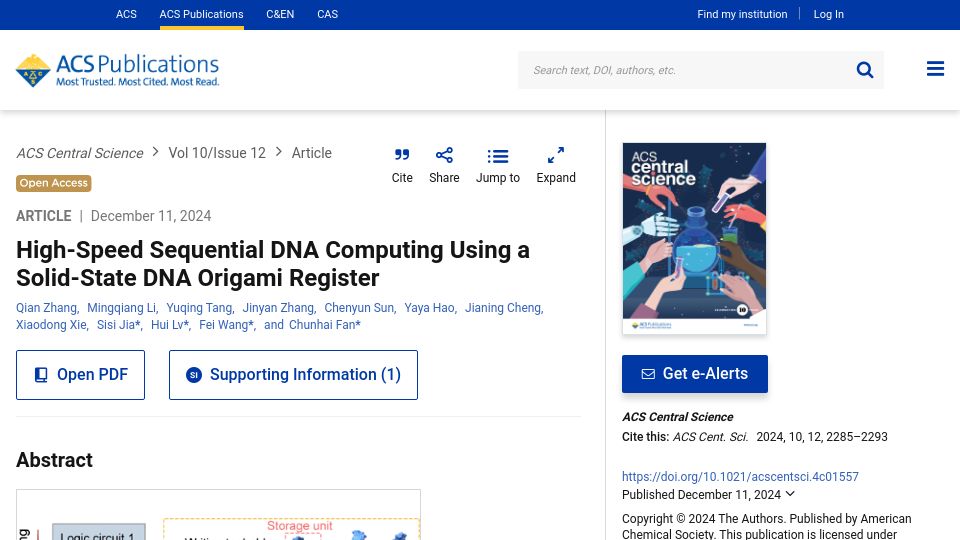Screen dimensions: 960x540
Task: Click the Abstract heading
Action: point(54,460)
